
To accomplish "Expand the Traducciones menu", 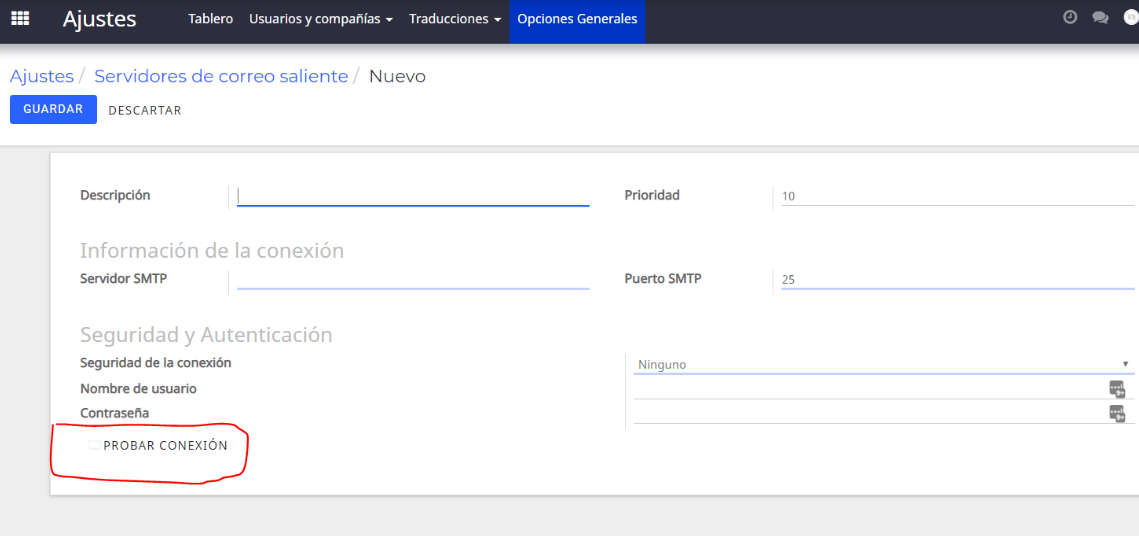I will [455, 20].
